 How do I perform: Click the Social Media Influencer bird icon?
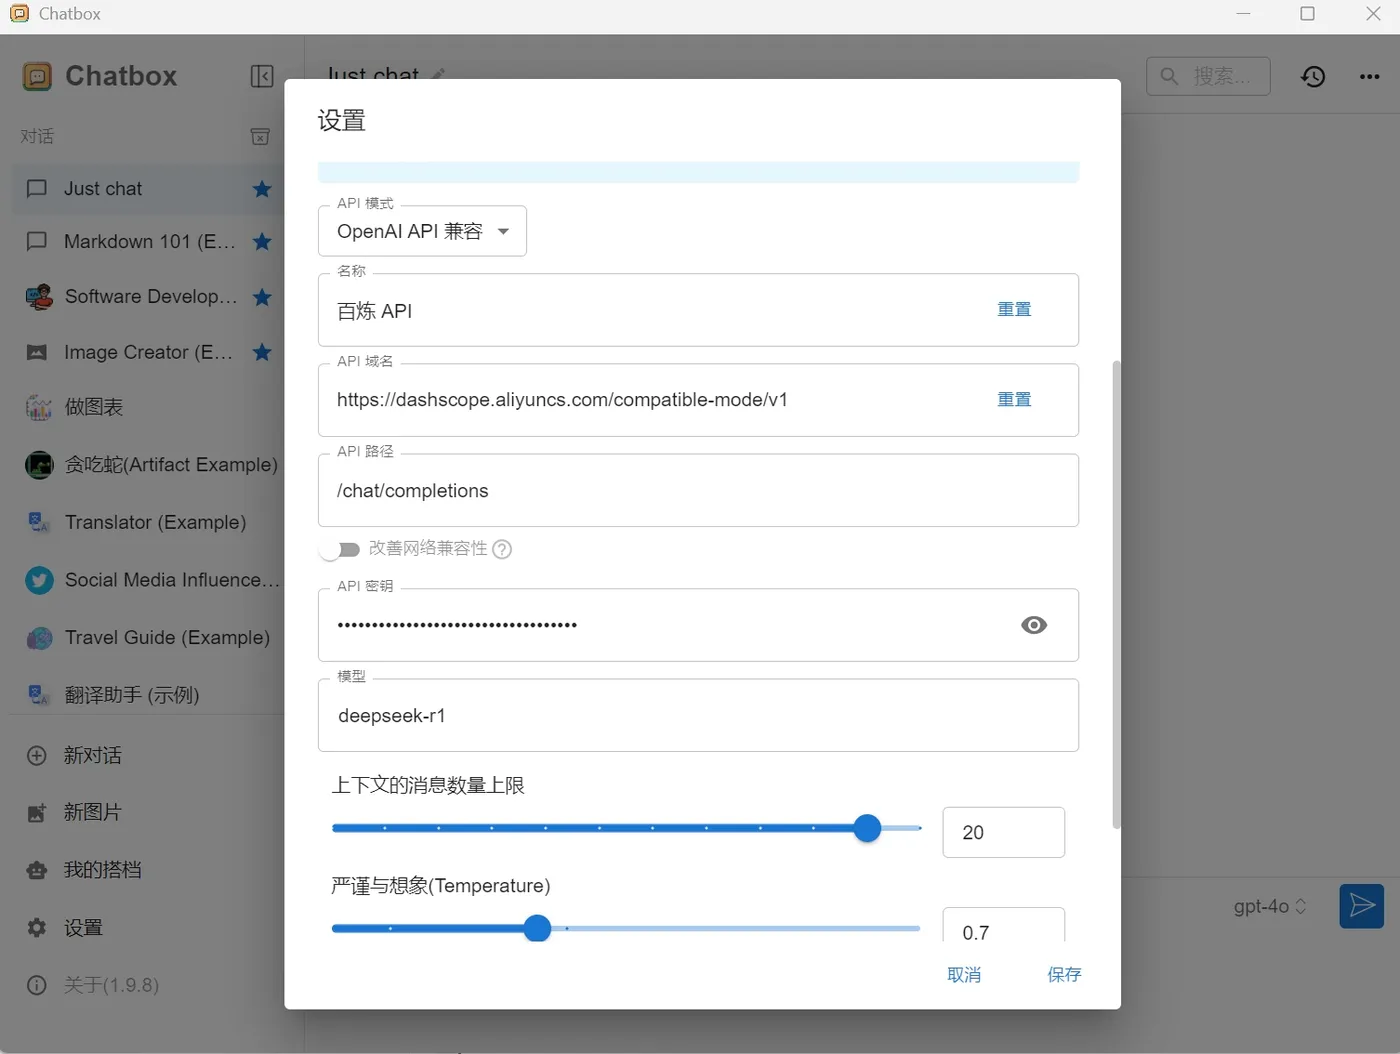tap(39, 580)
